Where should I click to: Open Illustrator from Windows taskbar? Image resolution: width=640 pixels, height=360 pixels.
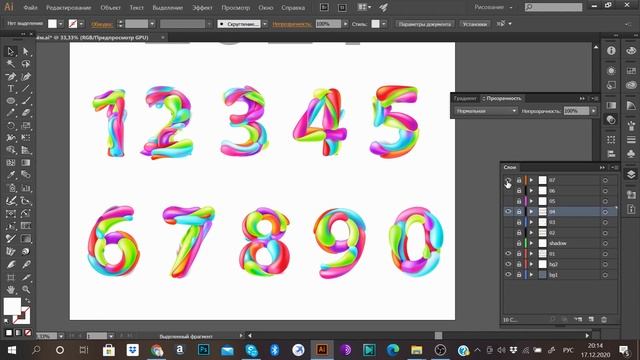click(x=322, y=350)
